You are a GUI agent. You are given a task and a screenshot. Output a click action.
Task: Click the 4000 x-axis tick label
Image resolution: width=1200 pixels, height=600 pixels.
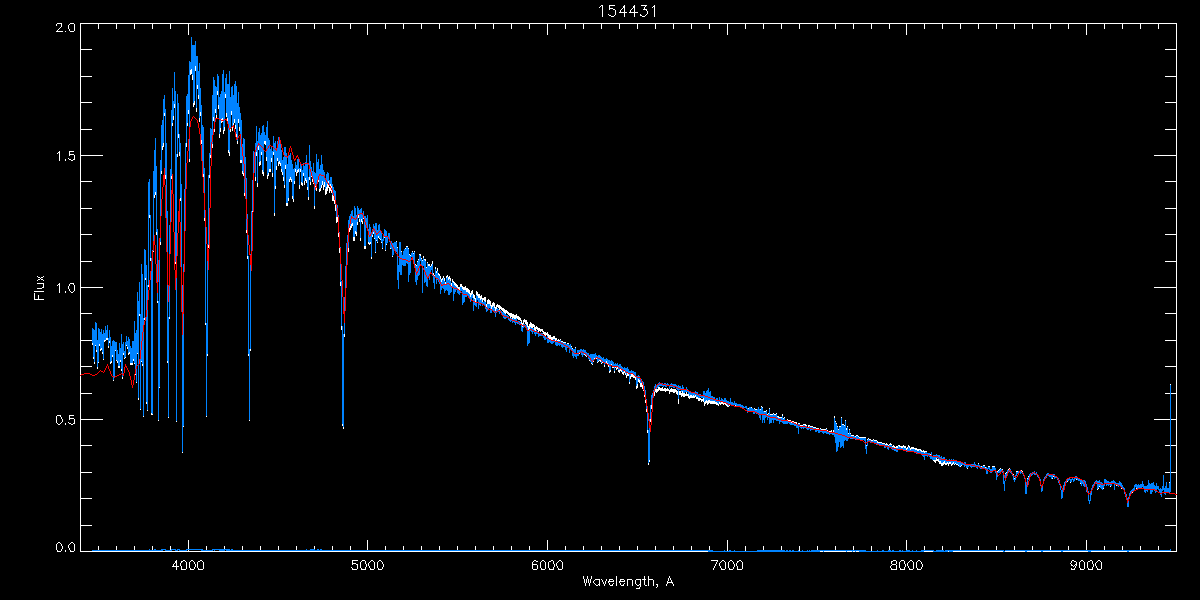(187, 563)
